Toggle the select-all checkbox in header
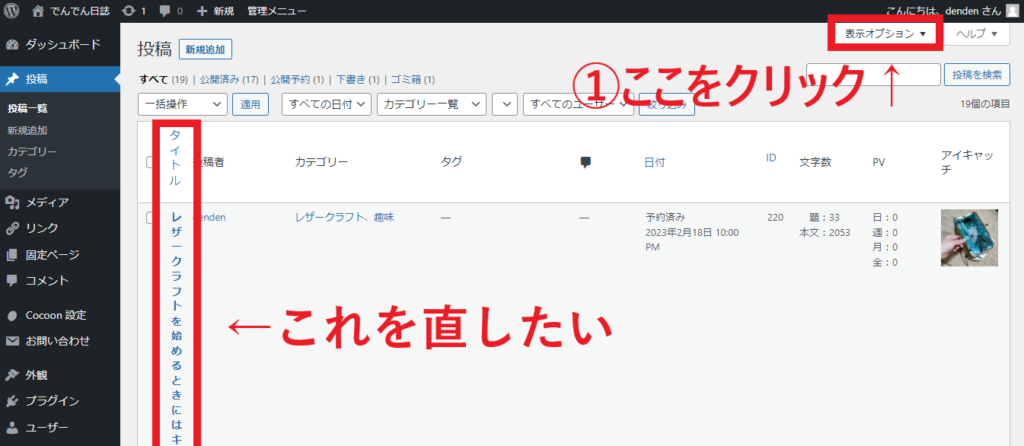 pyautogui.click(x=150, y=162)
